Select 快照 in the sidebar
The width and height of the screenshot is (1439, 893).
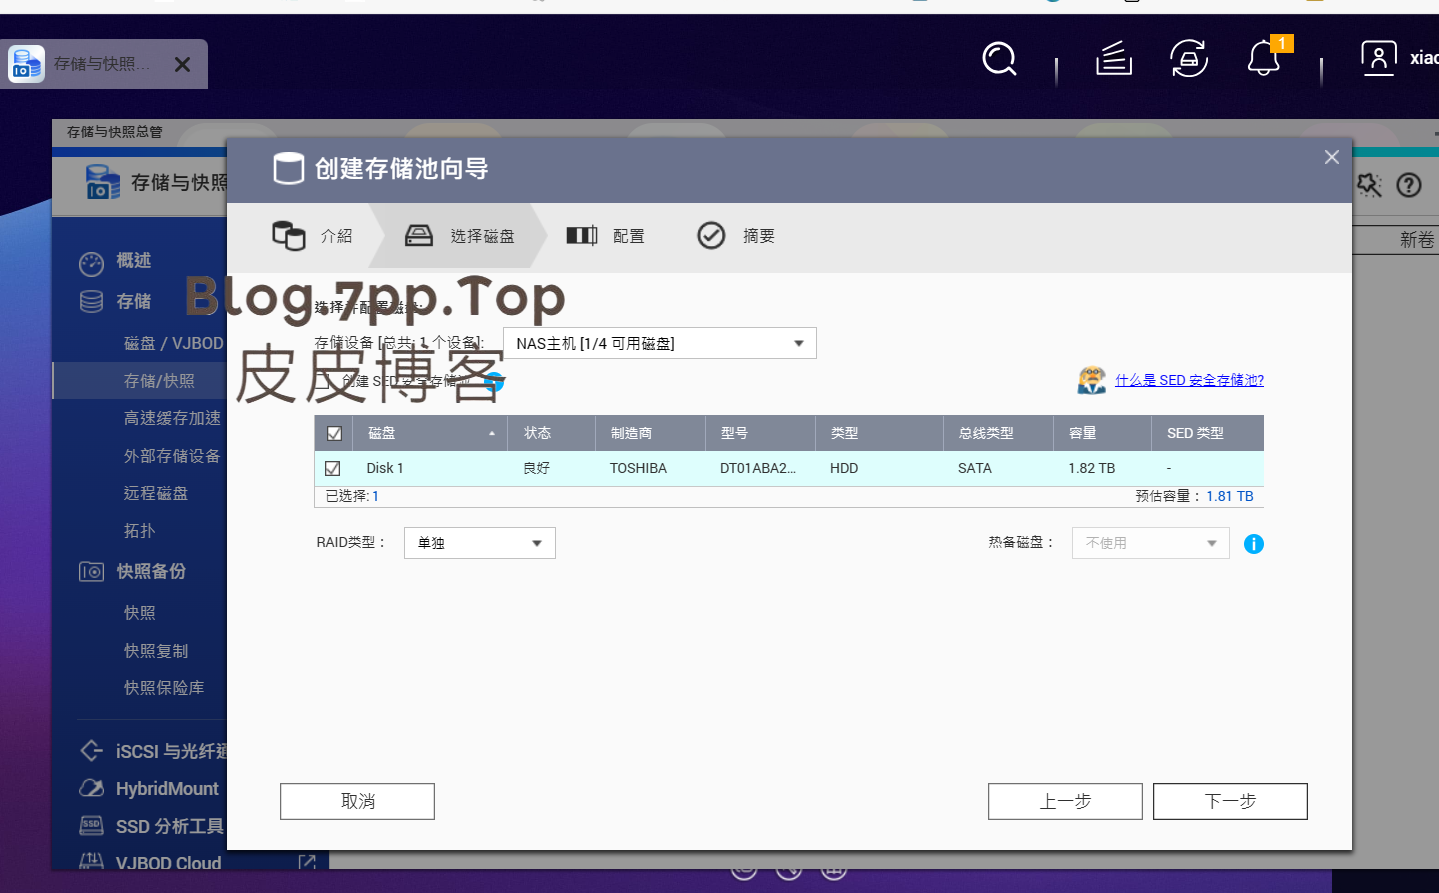(139, 613)
